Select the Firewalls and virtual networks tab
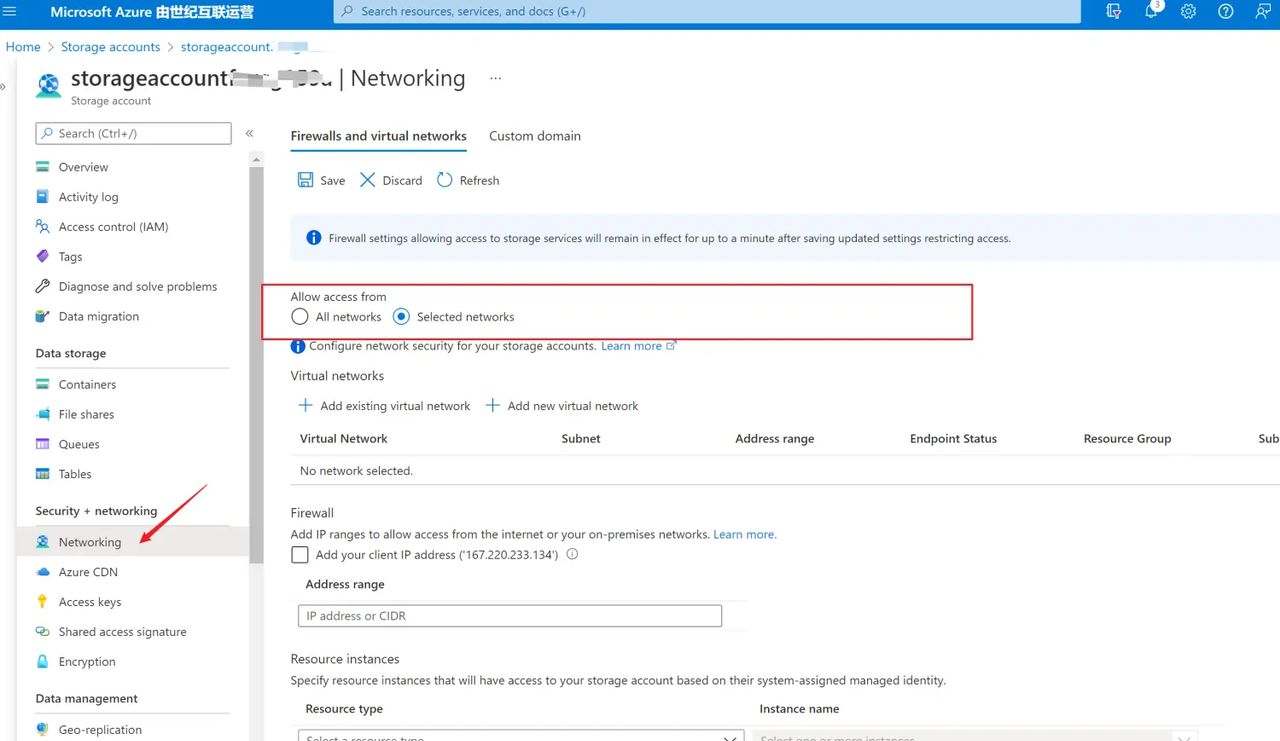1280x741 pixels. [378, 136]
